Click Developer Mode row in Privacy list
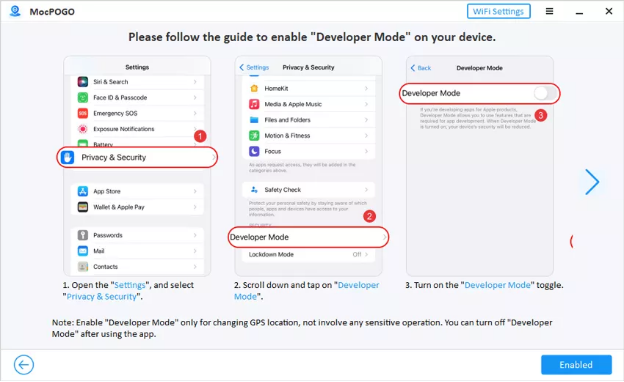Screen dimensions: 624x382 [x=308, y=237]
